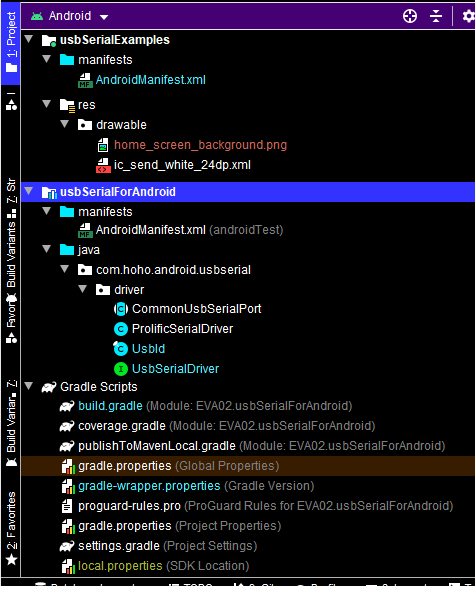Select proguard-rules.pro file icon
The height and width of the screenshot is (611, 475).
67,506
